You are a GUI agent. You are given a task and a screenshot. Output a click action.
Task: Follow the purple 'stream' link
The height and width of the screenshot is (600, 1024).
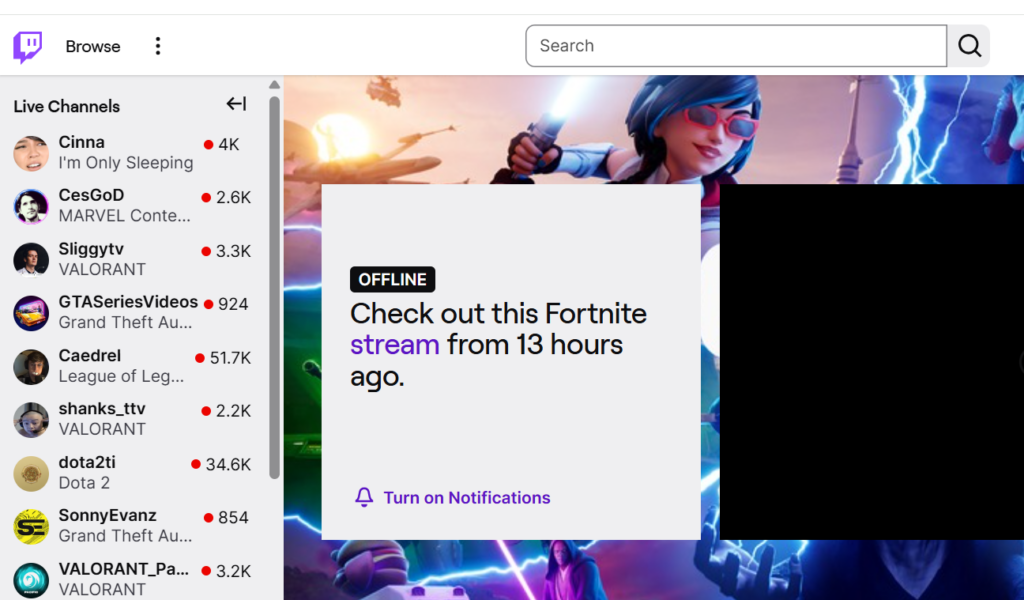[x=394, y=345]
